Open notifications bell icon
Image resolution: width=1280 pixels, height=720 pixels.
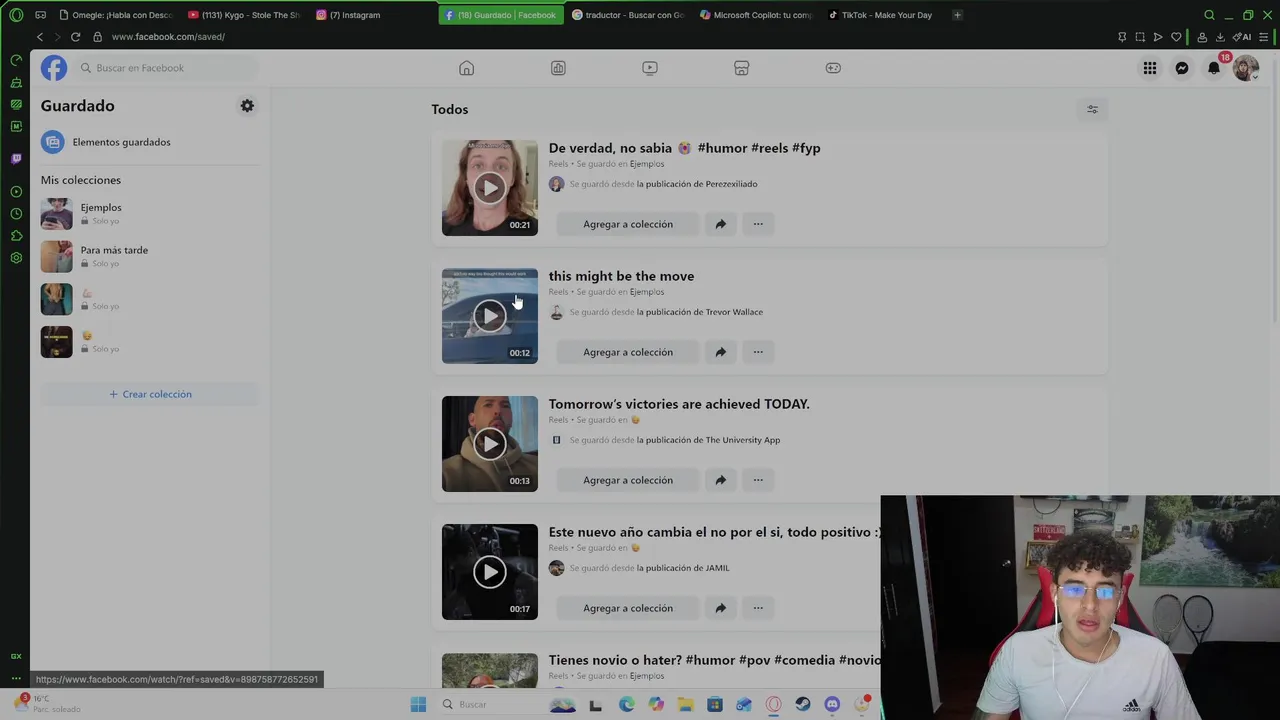tap(1214, 68)
